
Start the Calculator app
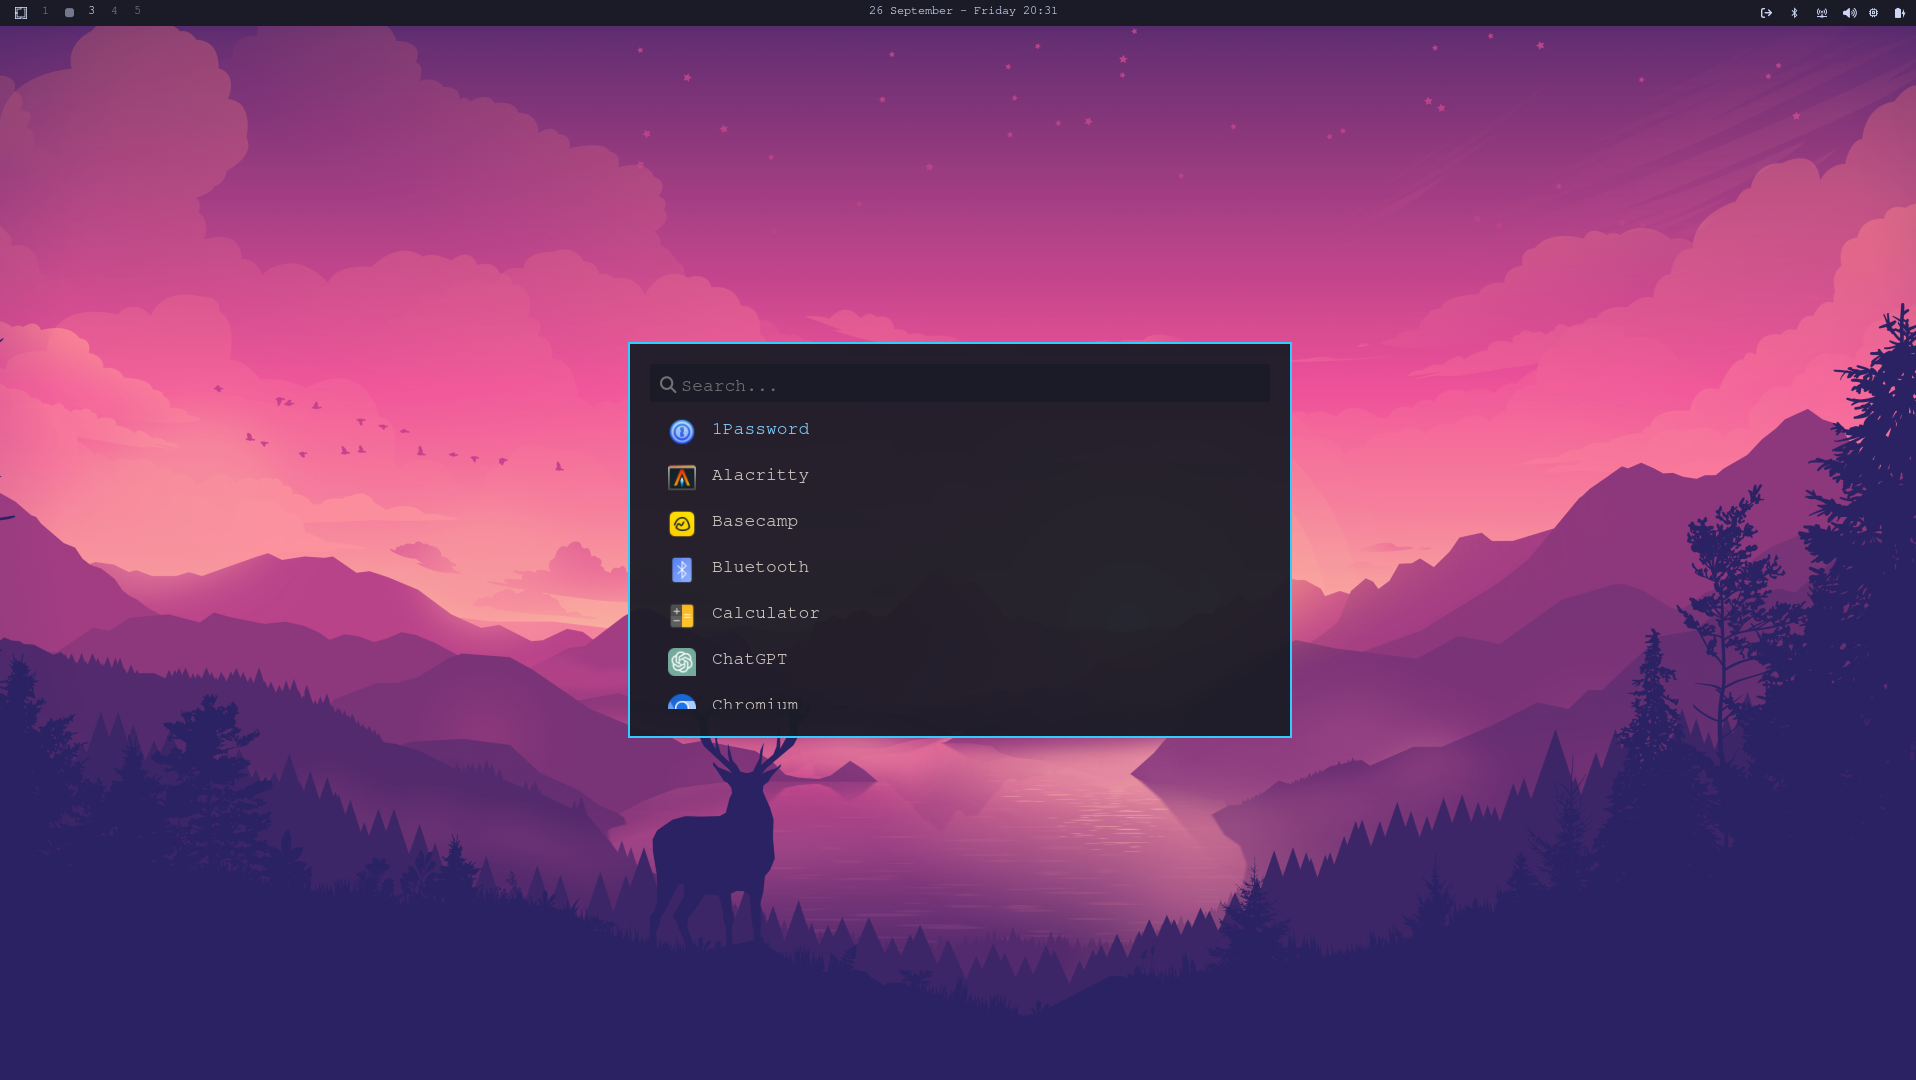pos(765,614)
